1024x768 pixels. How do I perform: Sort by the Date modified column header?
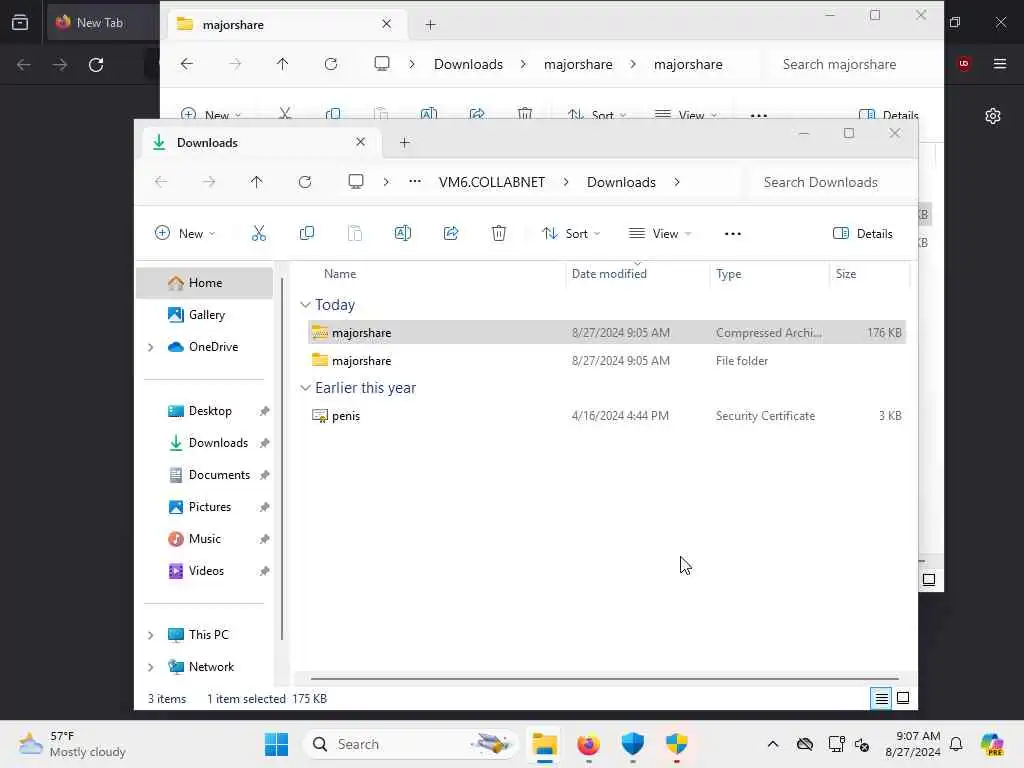[609, 274]
